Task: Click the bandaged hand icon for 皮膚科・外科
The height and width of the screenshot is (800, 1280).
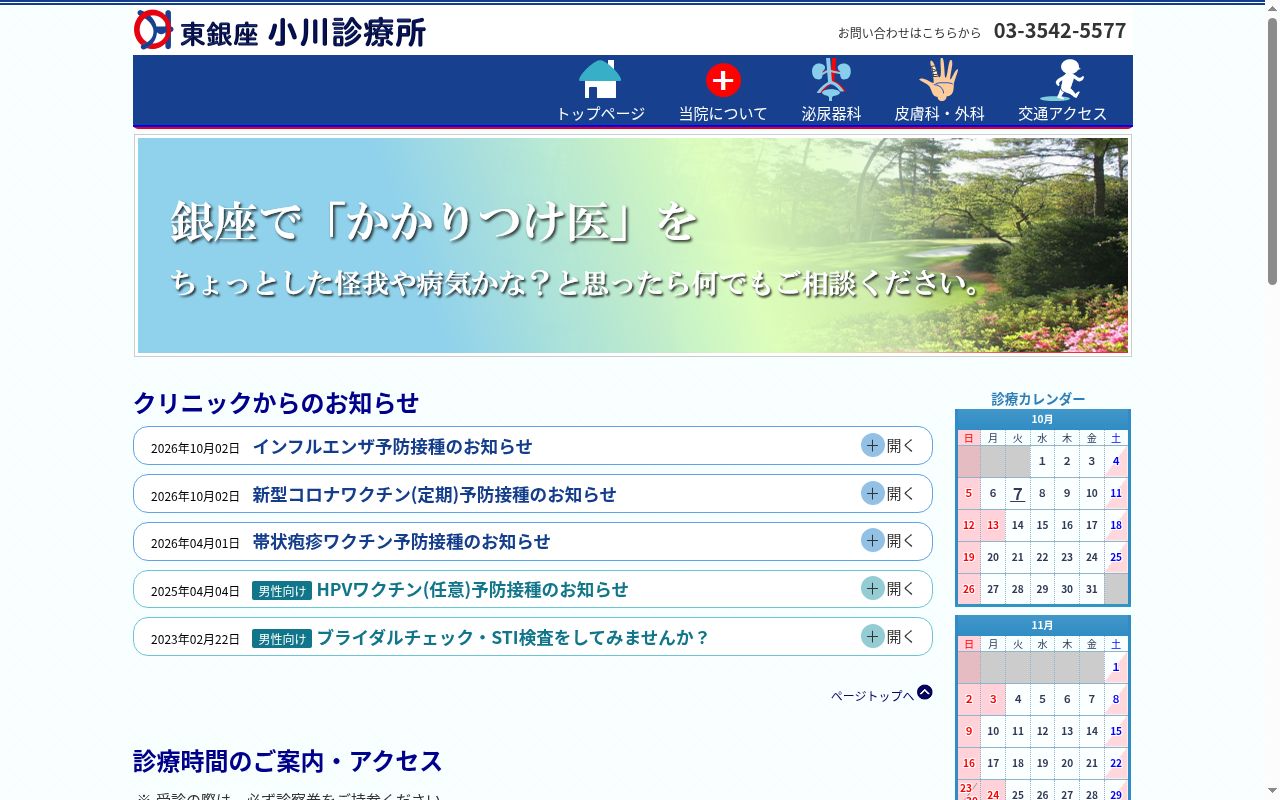Action: click(939, 79)
